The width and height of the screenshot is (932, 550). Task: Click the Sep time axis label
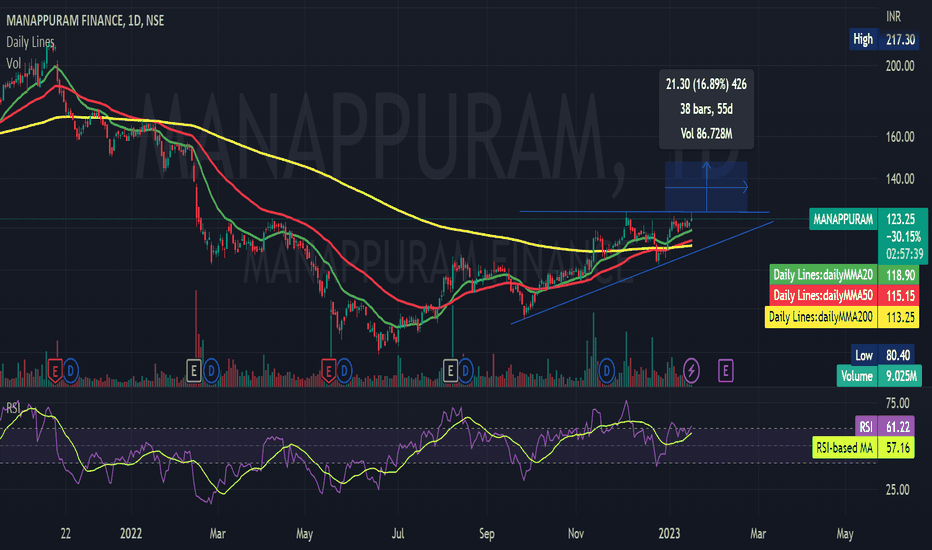pos(487,533)
